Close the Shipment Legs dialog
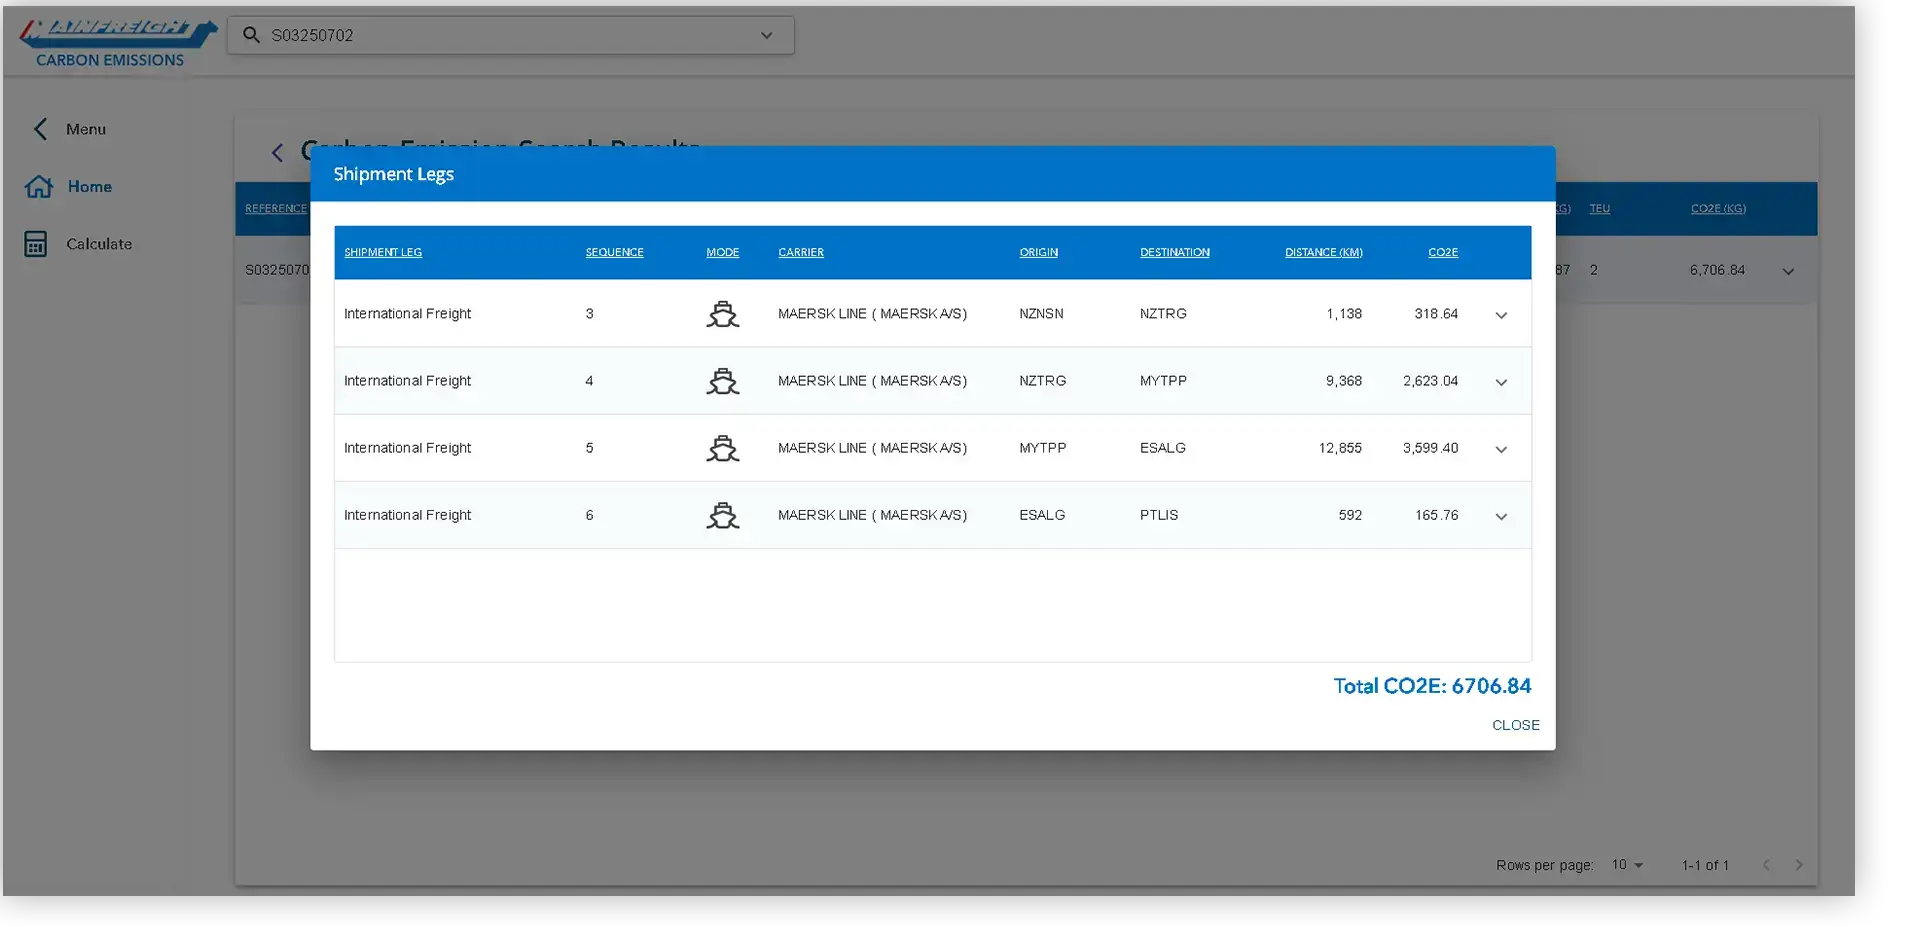1909x927 pixels. point(1515,725)
